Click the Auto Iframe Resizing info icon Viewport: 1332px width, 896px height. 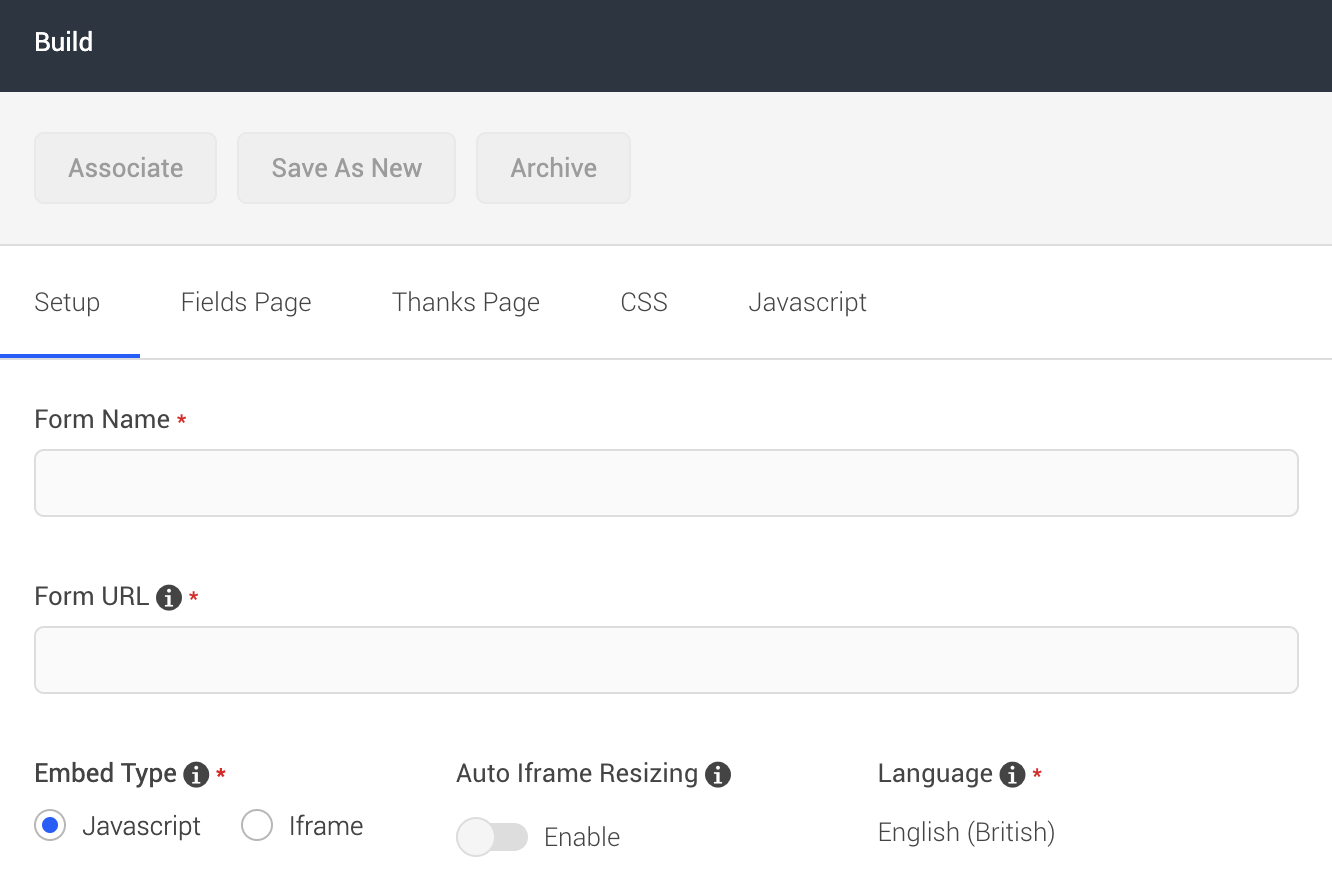718,775
